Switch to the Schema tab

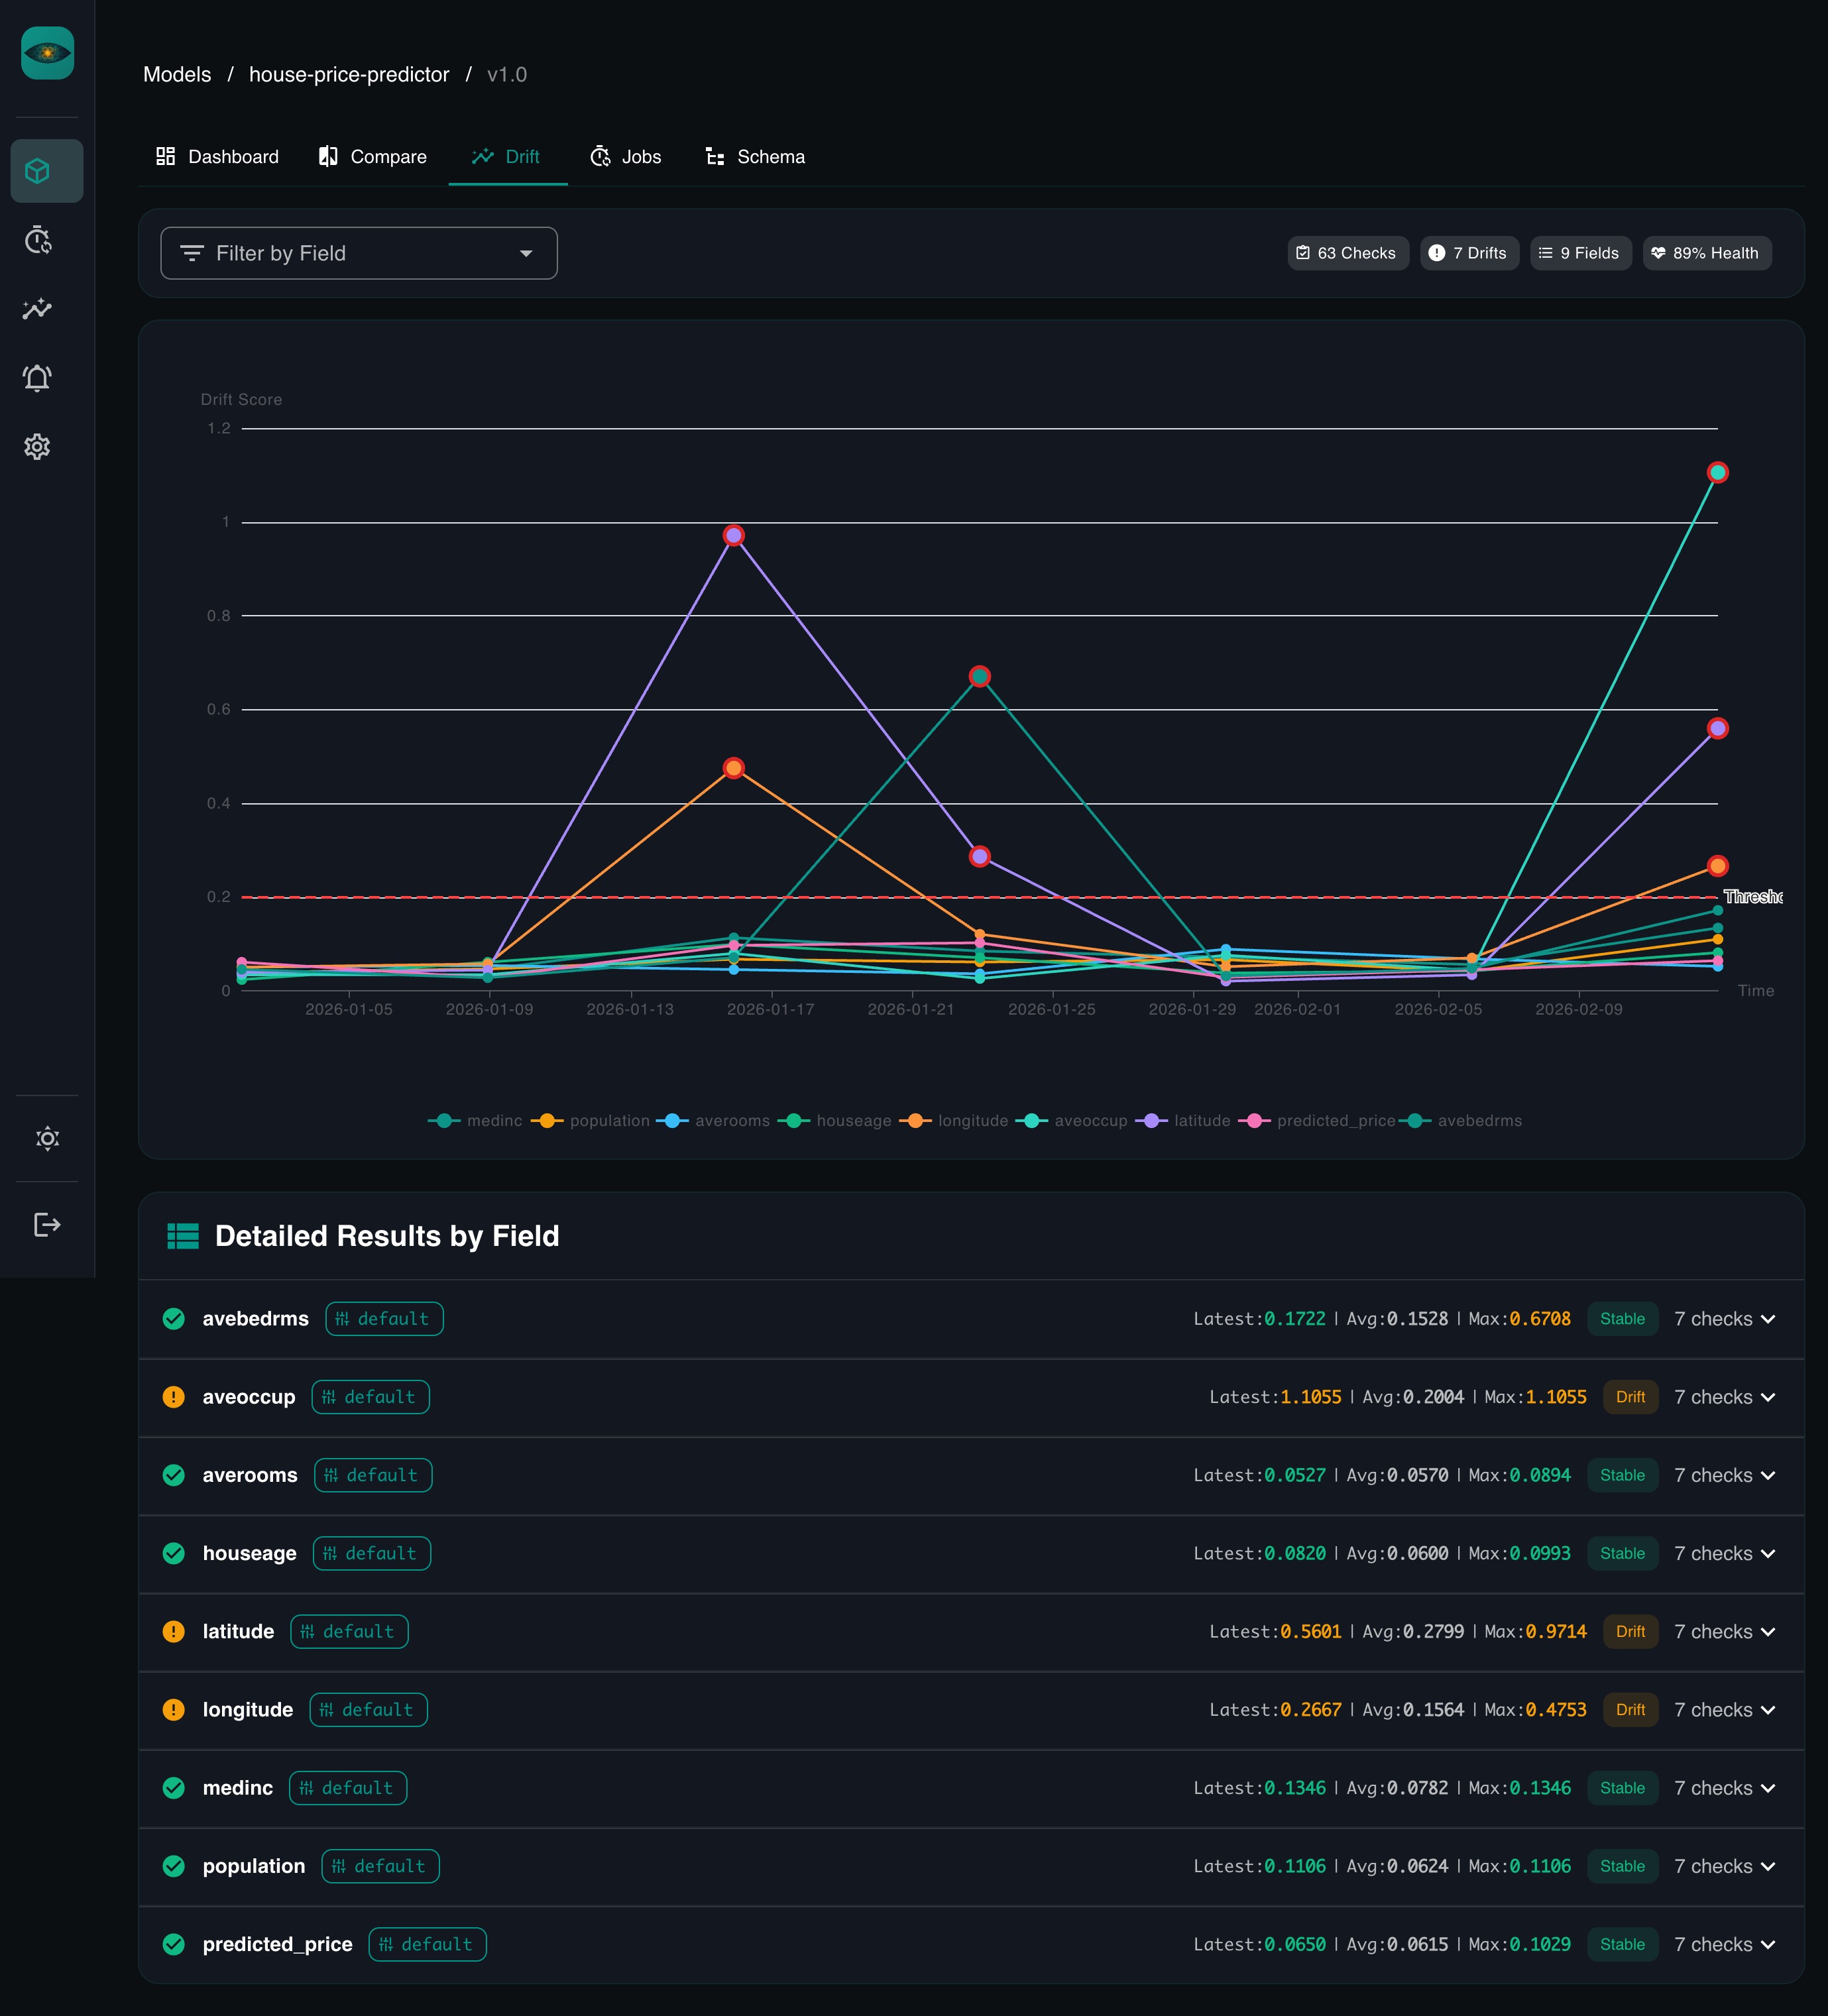(755, 157)
